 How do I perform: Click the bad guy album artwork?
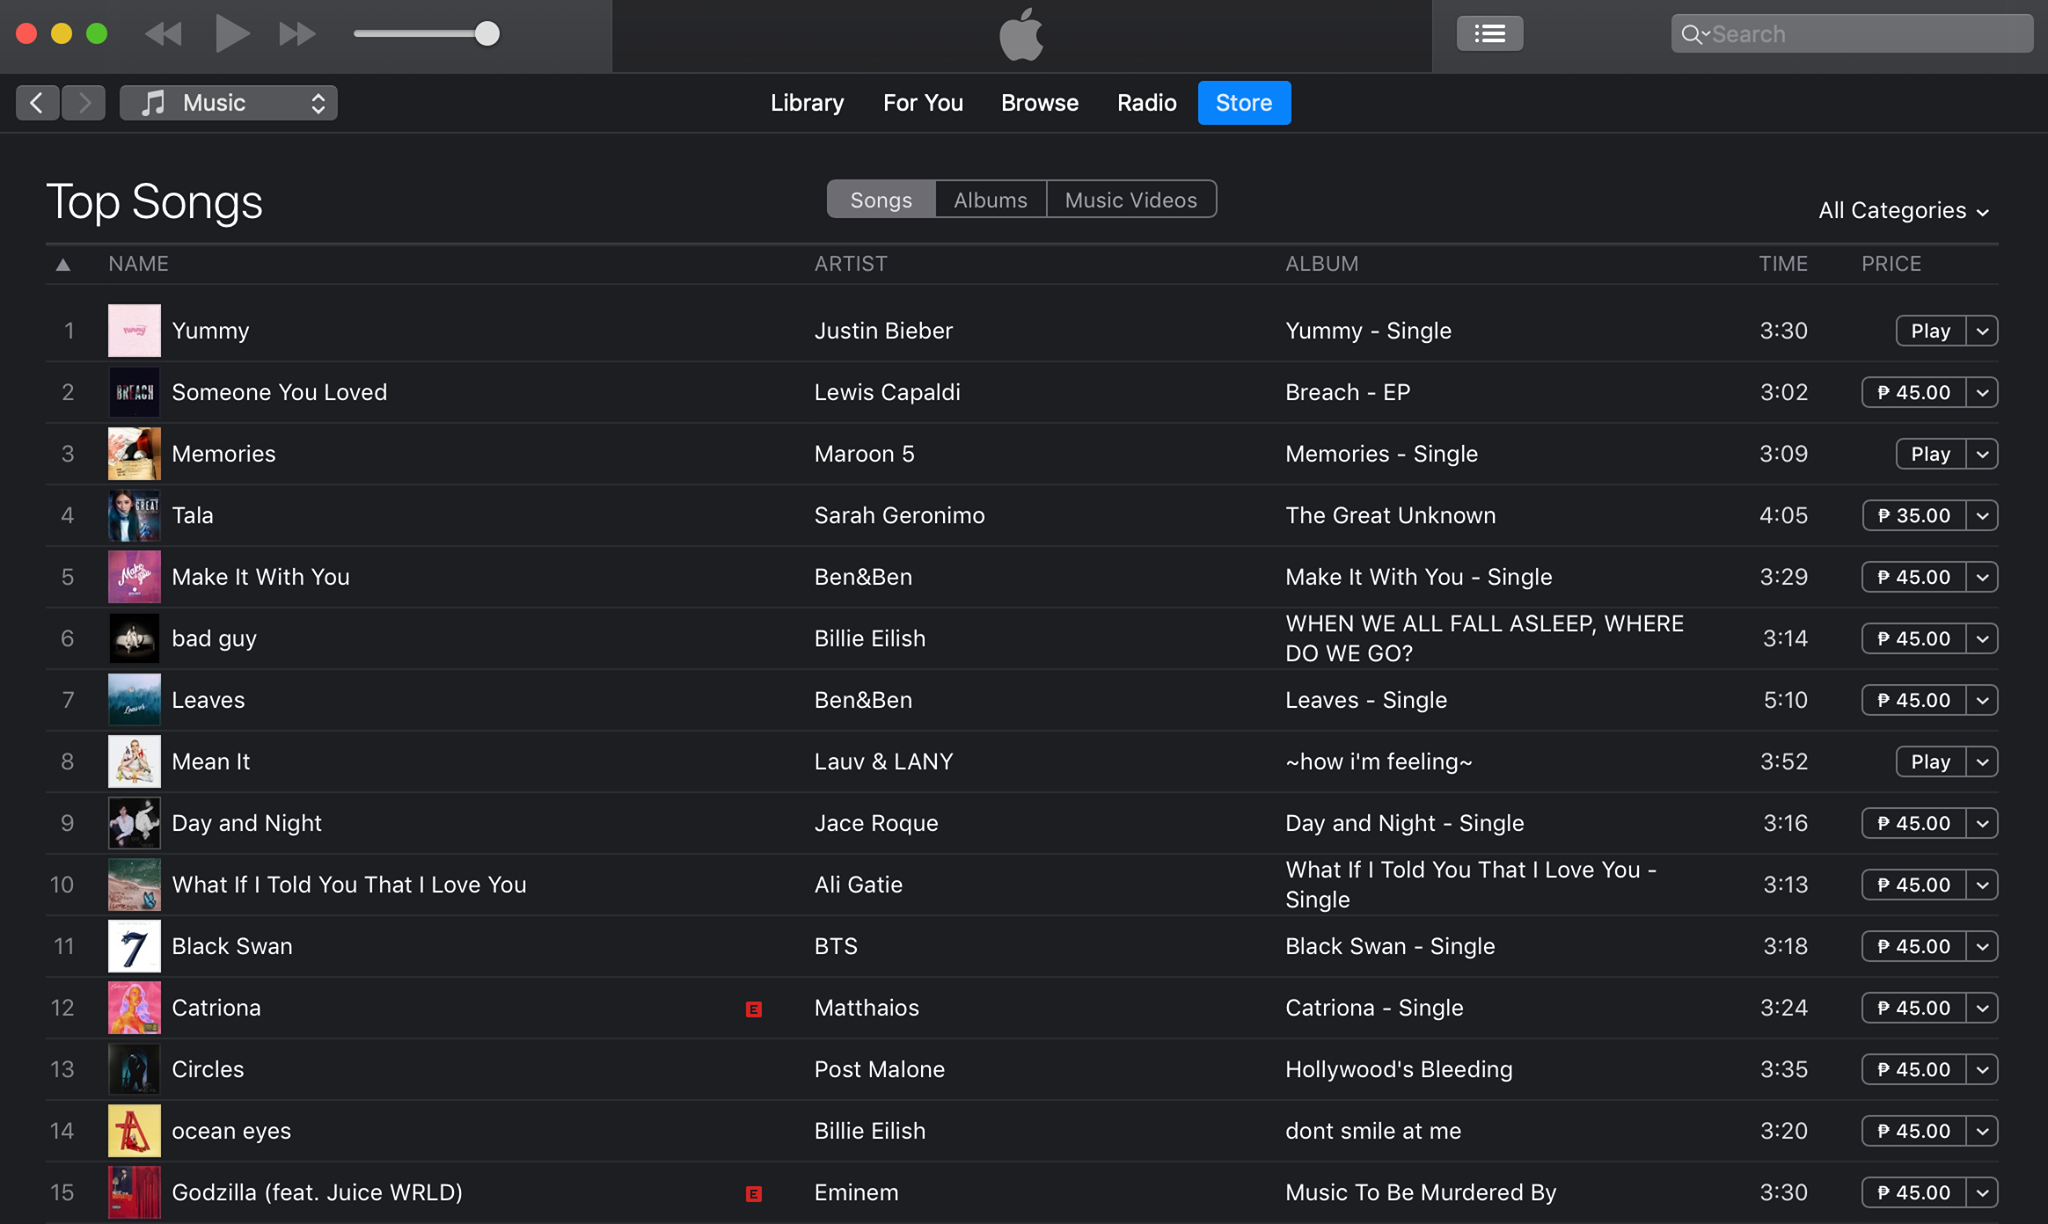pyautogui.click(x=134, y=638)
